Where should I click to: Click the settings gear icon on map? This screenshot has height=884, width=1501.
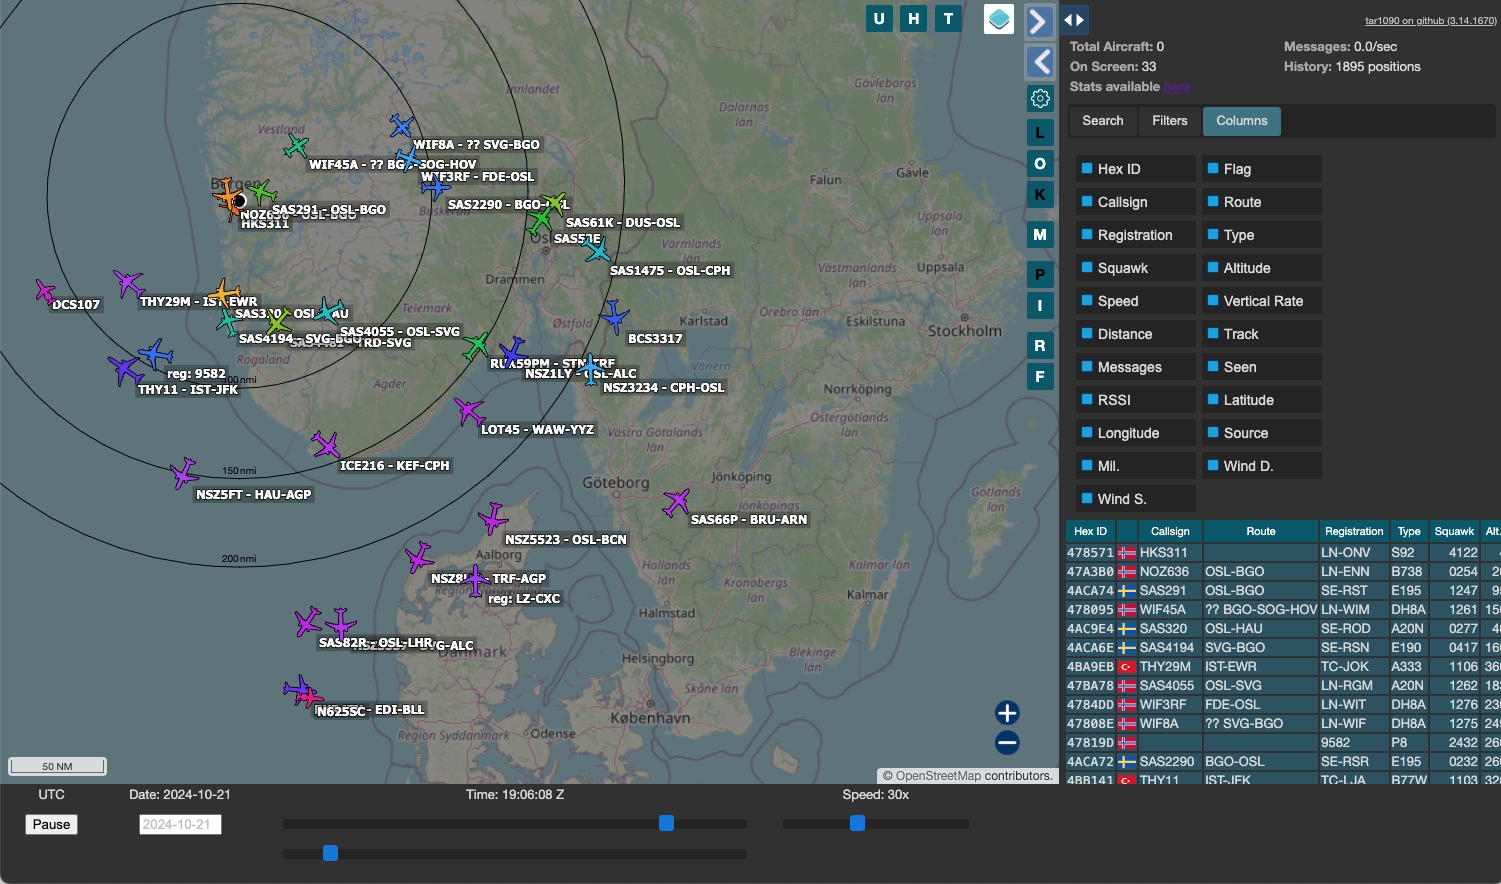tap(1040, 98)
